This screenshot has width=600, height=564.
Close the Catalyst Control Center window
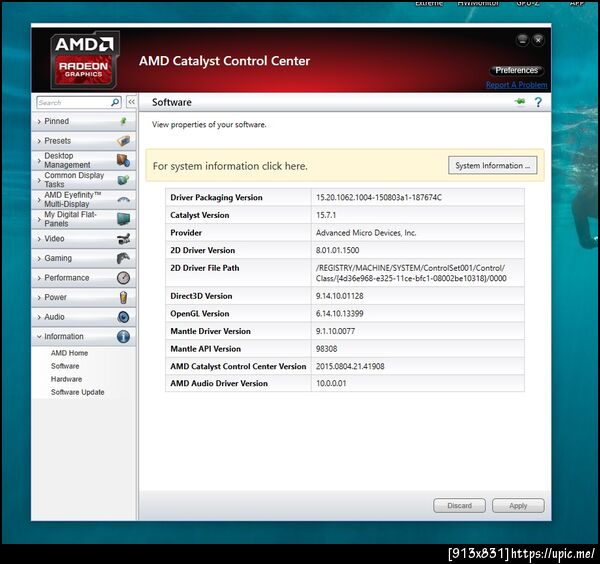538,40
